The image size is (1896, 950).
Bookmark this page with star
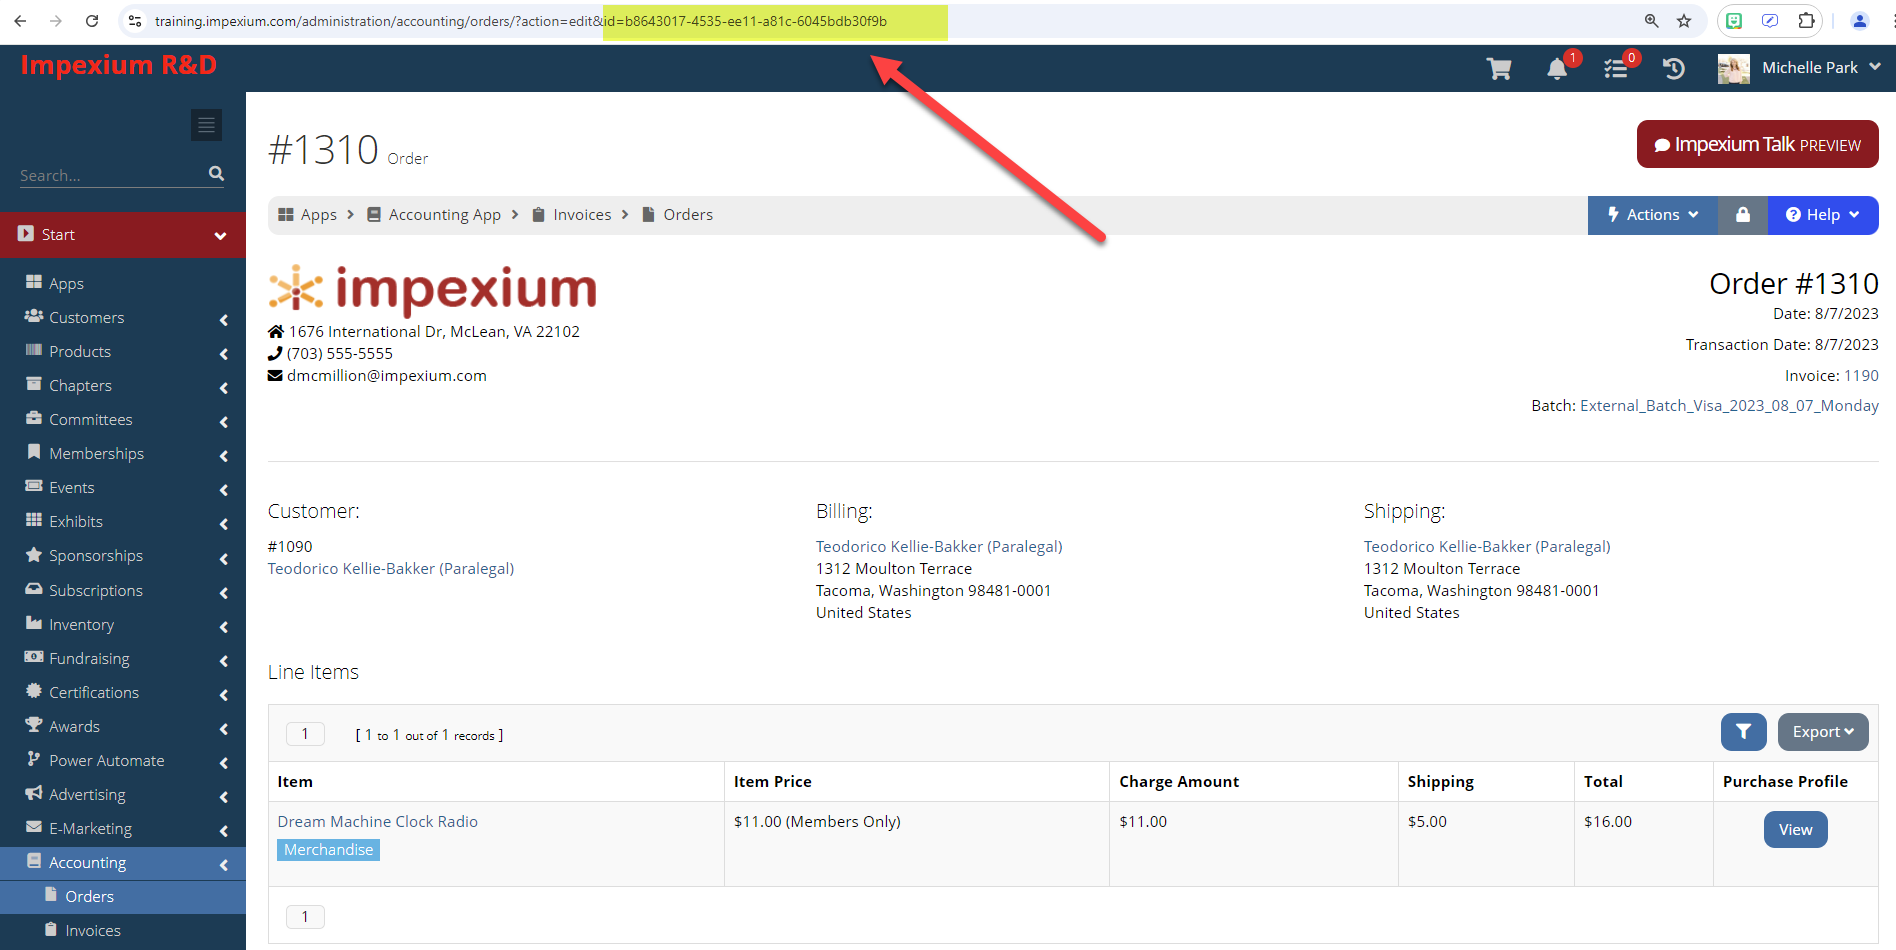(1684, 21)
